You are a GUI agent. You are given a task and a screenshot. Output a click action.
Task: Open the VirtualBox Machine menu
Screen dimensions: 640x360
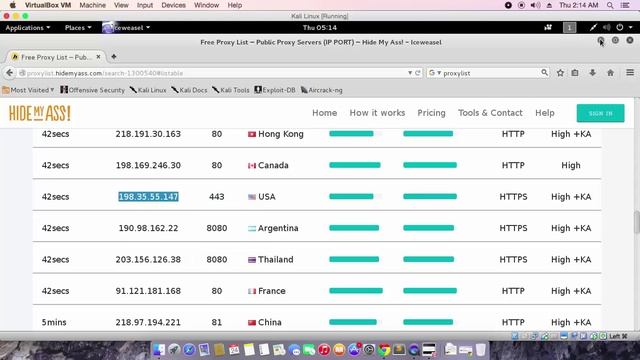coord(92,5)
